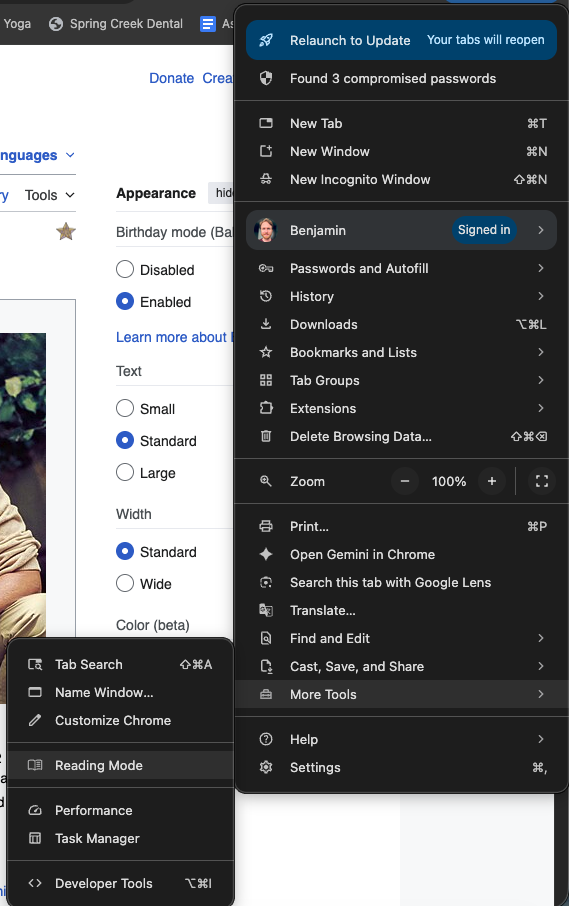
Task: Click the More Tools toolbox icon
Action: (266, 695)
